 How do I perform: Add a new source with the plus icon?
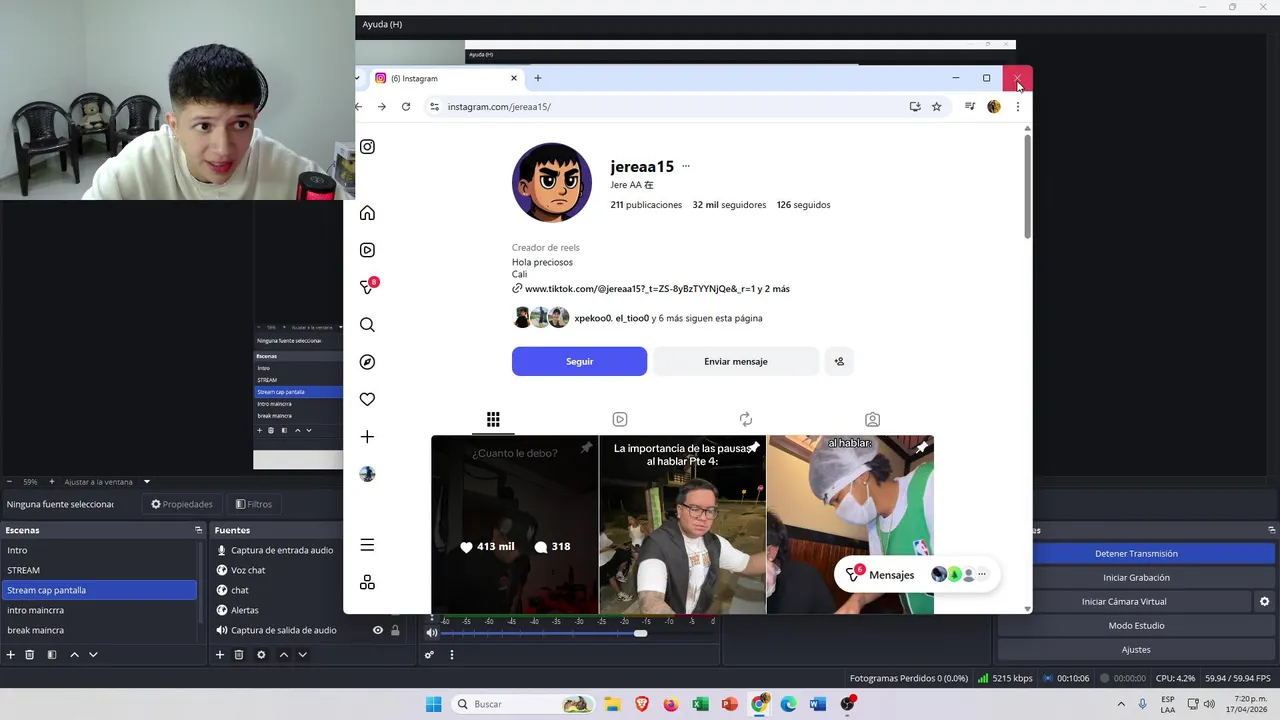220,655
